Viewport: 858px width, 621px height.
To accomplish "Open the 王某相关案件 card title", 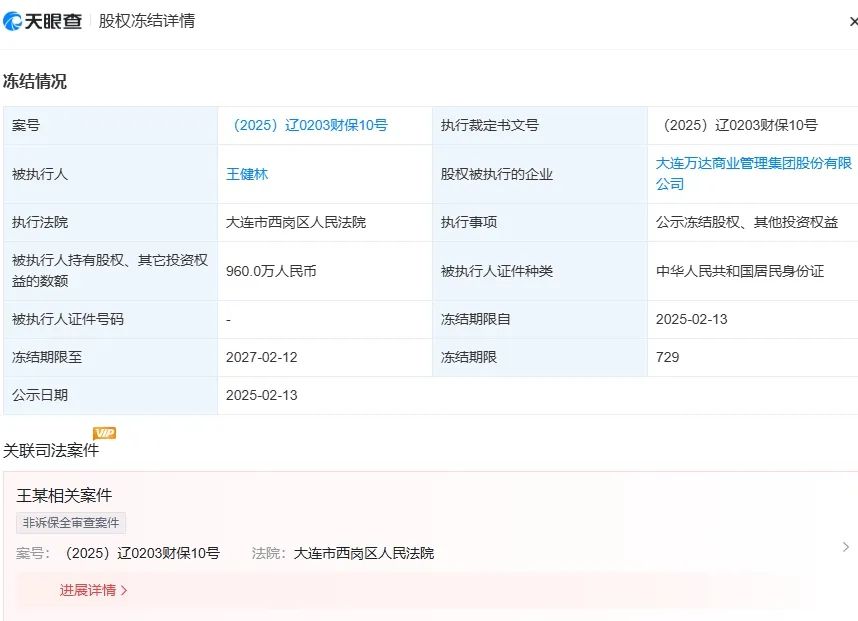I will click(x=64, y=496).
